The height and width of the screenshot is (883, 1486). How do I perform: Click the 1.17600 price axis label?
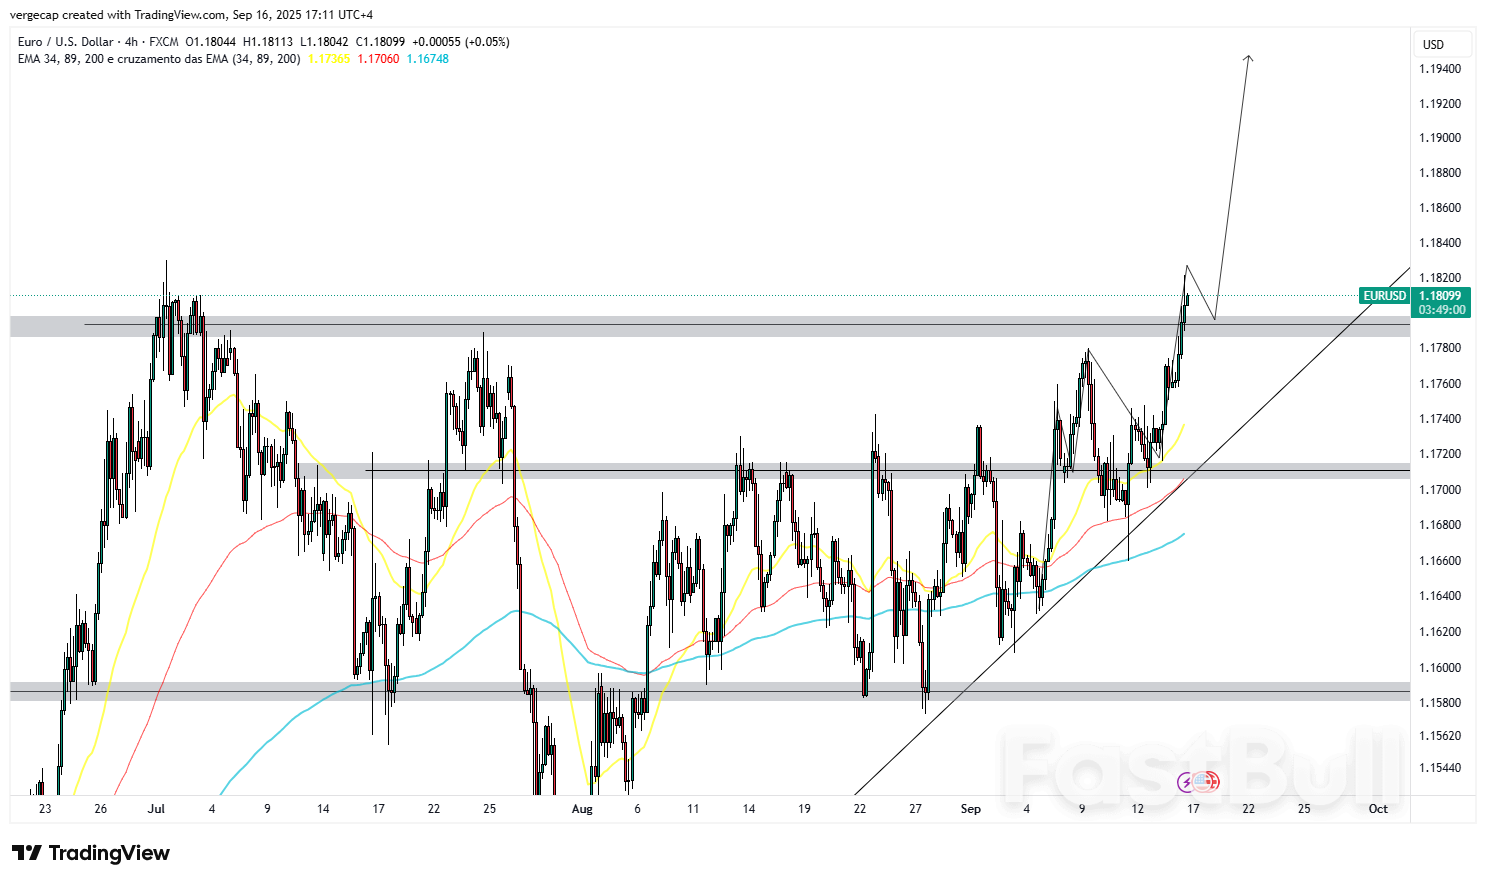coord(1440,384)
